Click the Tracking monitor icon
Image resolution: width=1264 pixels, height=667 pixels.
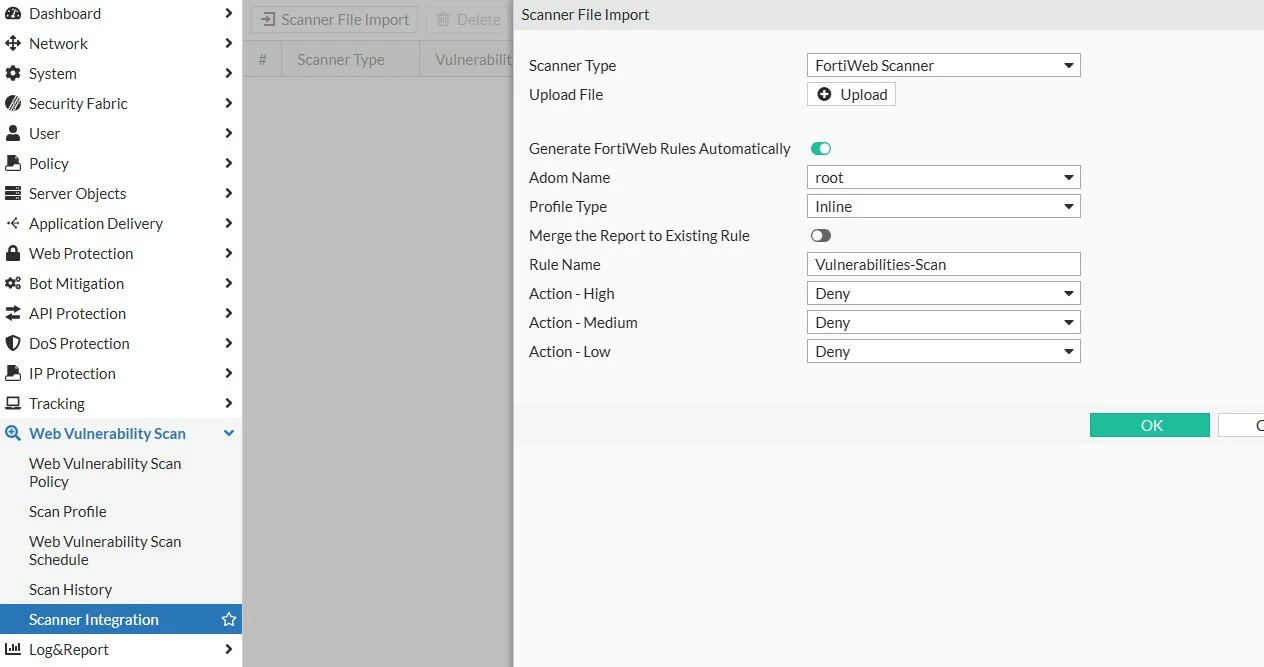(13, 404)
